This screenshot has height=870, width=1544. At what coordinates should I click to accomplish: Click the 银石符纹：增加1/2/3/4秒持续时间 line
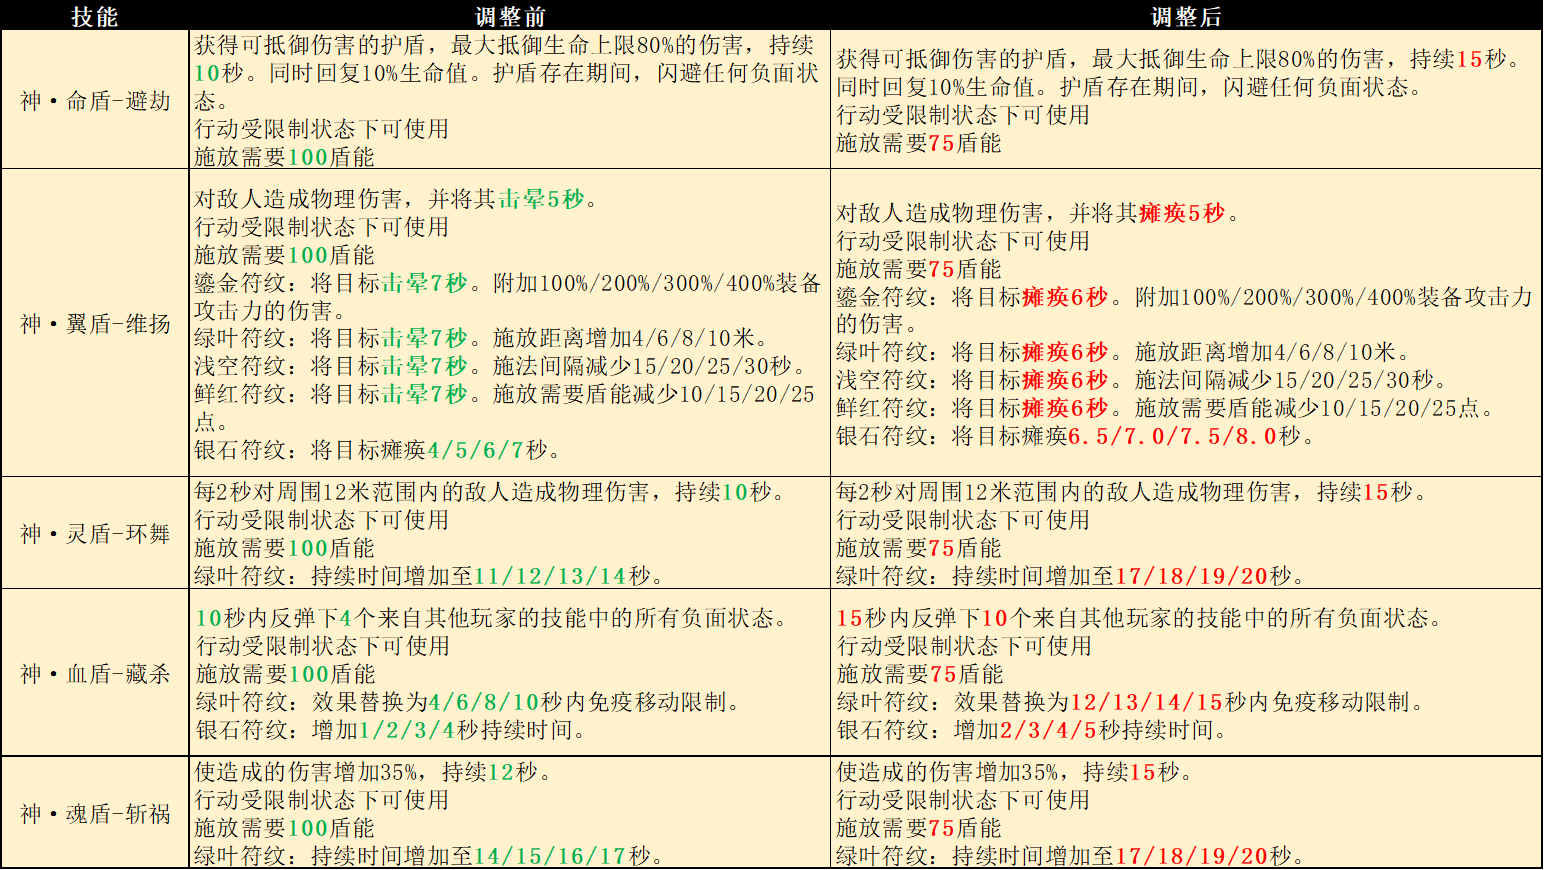[x=391, y=730]
